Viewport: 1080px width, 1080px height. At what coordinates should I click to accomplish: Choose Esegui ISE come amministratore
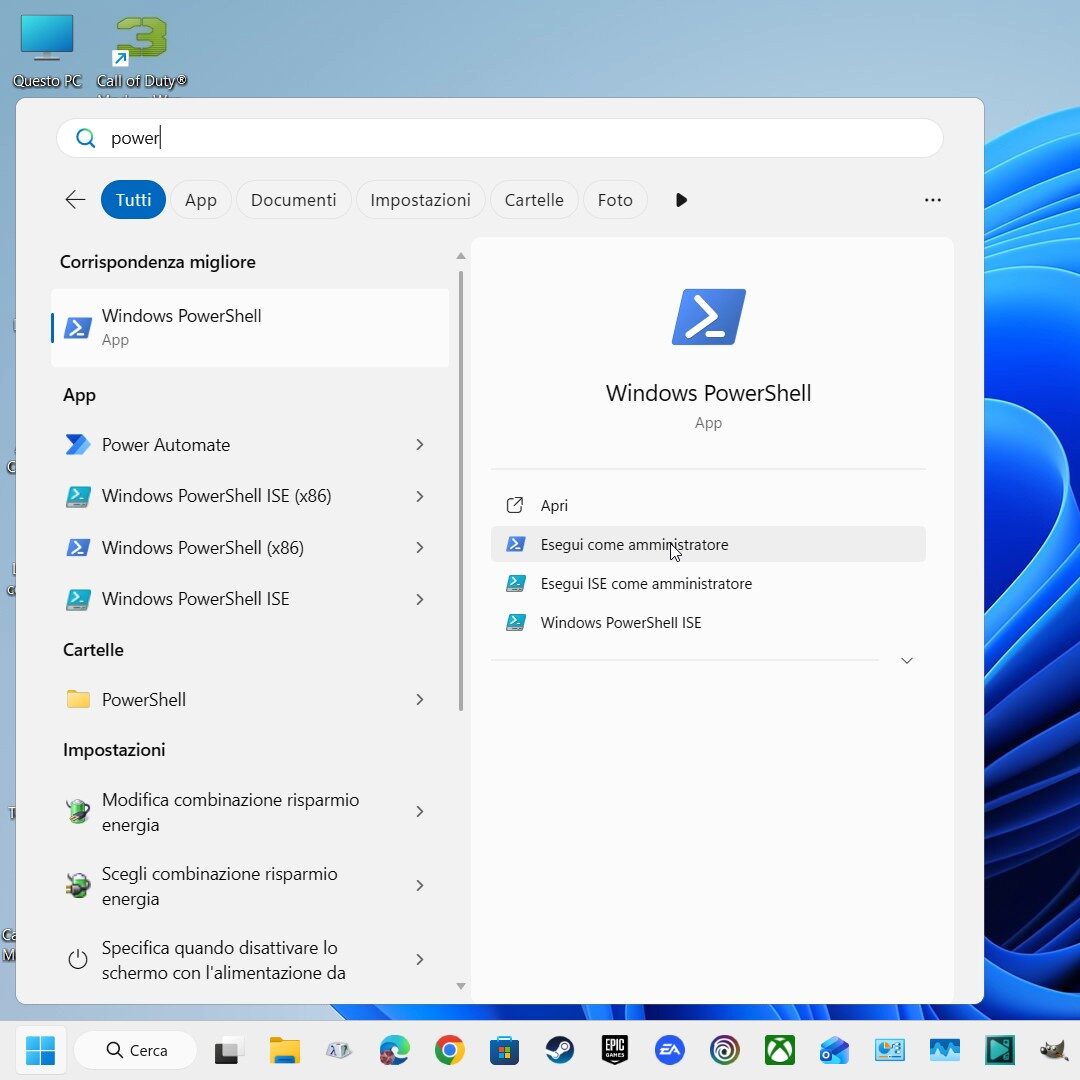coord(708,583)
